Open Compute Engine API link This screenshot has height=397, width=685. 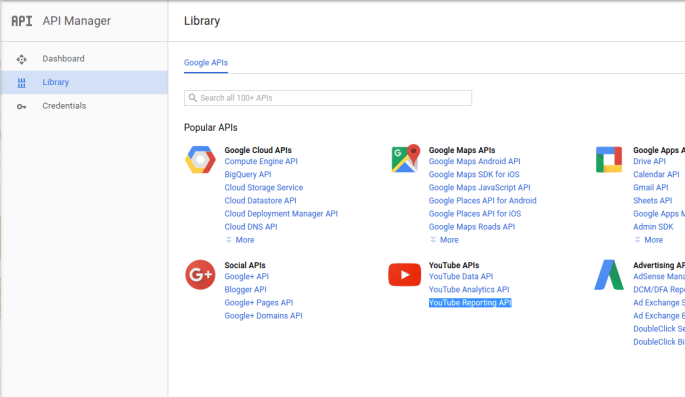click(x=261, y=161)
